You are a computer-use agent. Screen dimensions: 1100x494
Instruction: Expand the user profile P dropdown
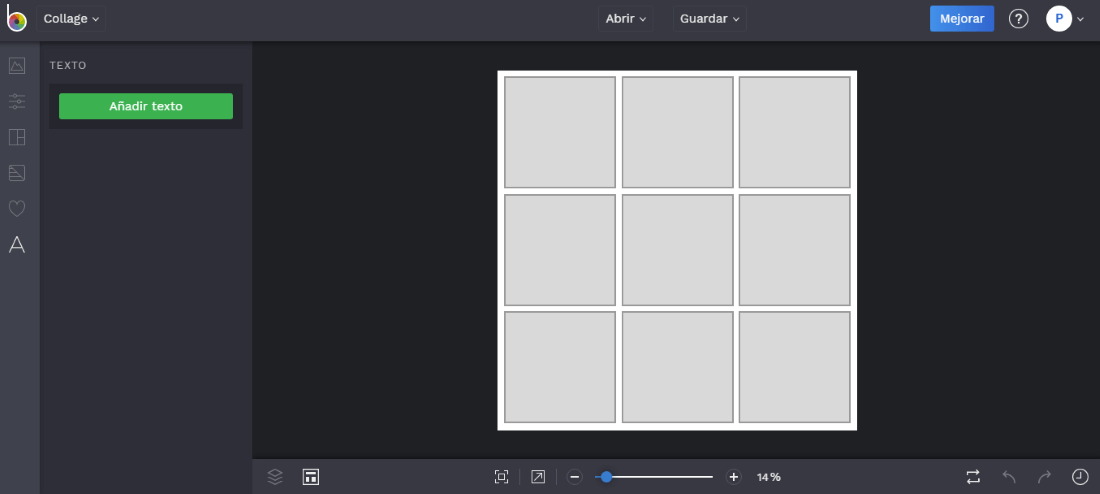coord(1065,19)
